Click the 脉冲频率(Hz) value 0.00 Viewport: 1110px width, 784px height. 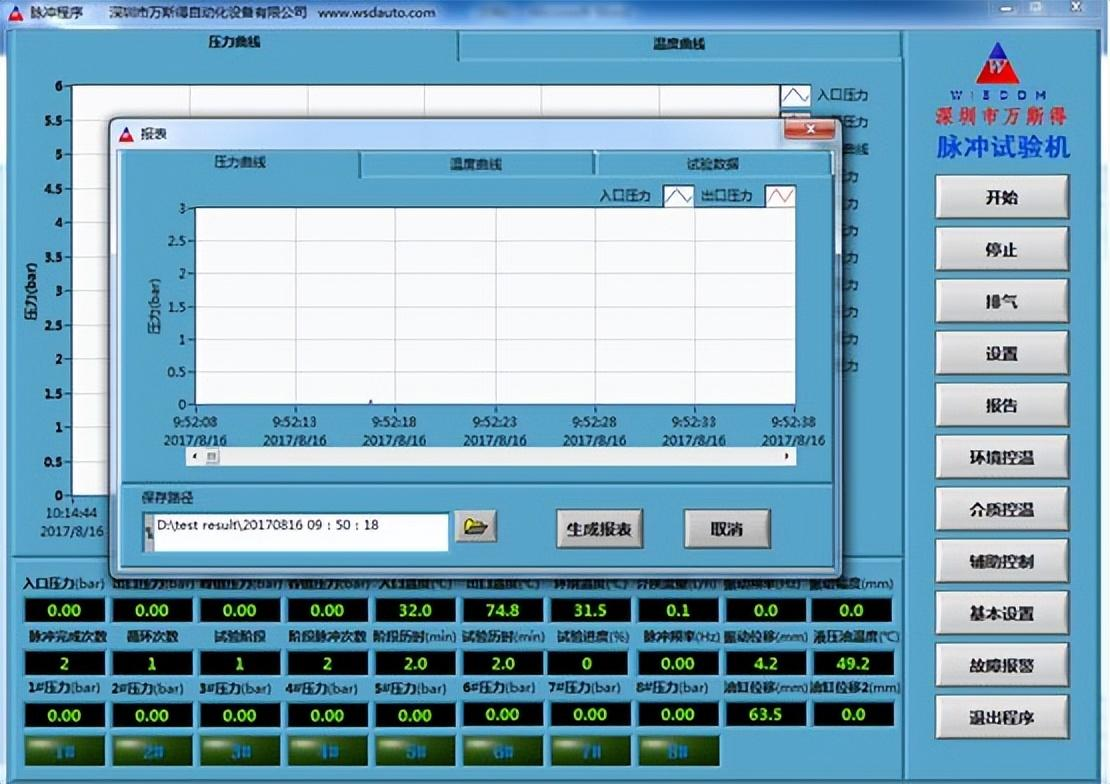[x=678, y=664]
